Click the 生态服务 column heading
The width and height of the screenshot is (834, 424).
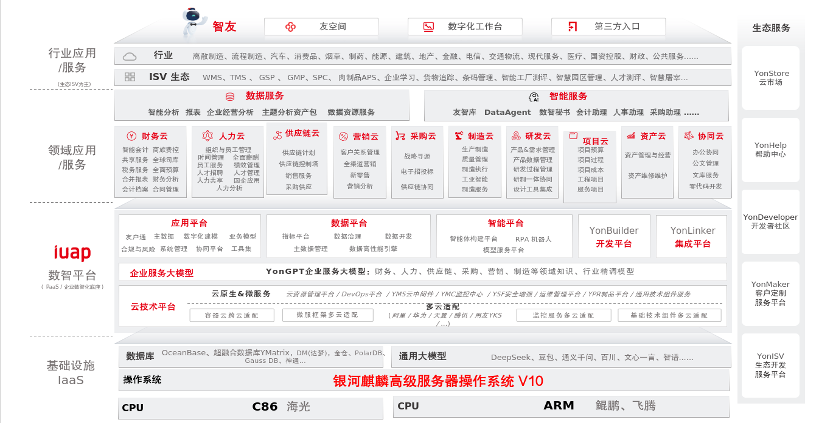click(771, 28)
